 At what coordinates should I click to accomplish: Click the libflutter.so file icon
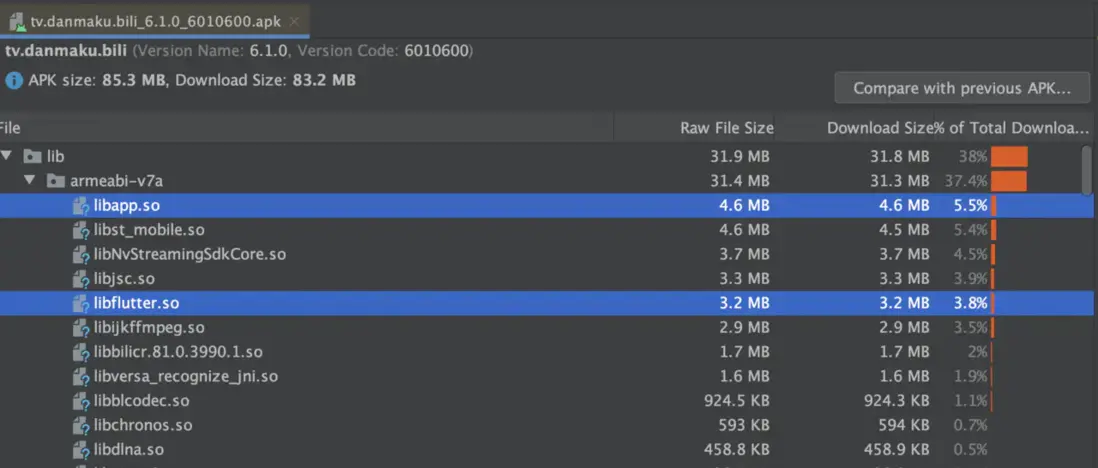click(x=81, y=303)
